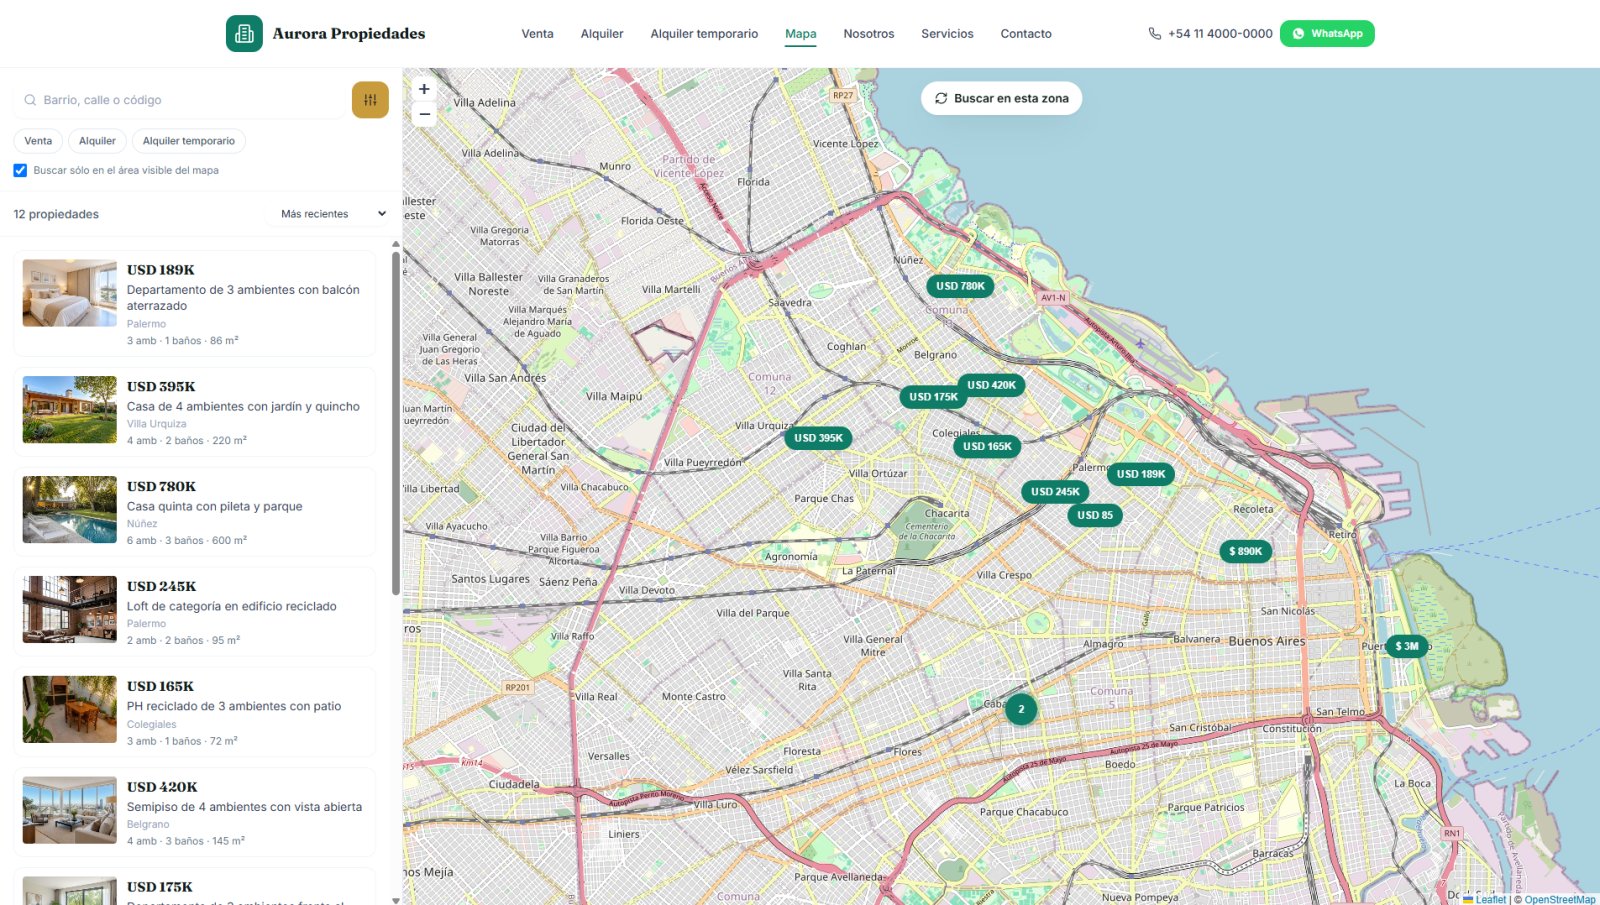Viewport: 1600px width, 905px height.
Task: Select the USD 395K map marker
Action: pos(818,438)
